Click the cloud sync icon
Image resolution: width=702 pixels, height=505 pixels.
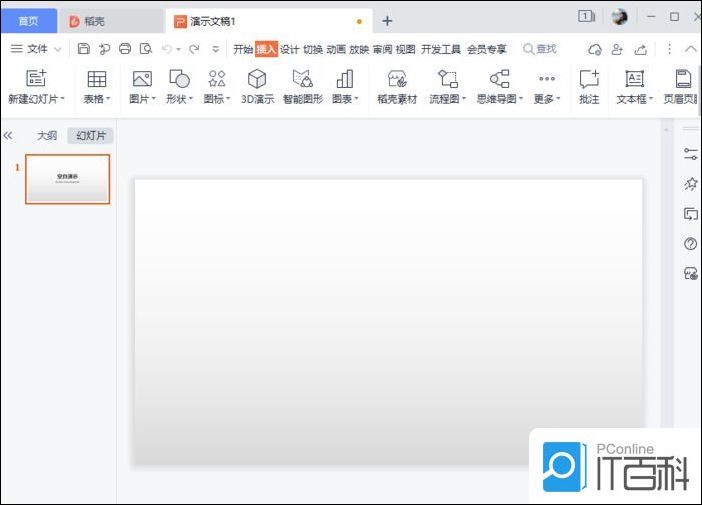(x=595, y=49)
